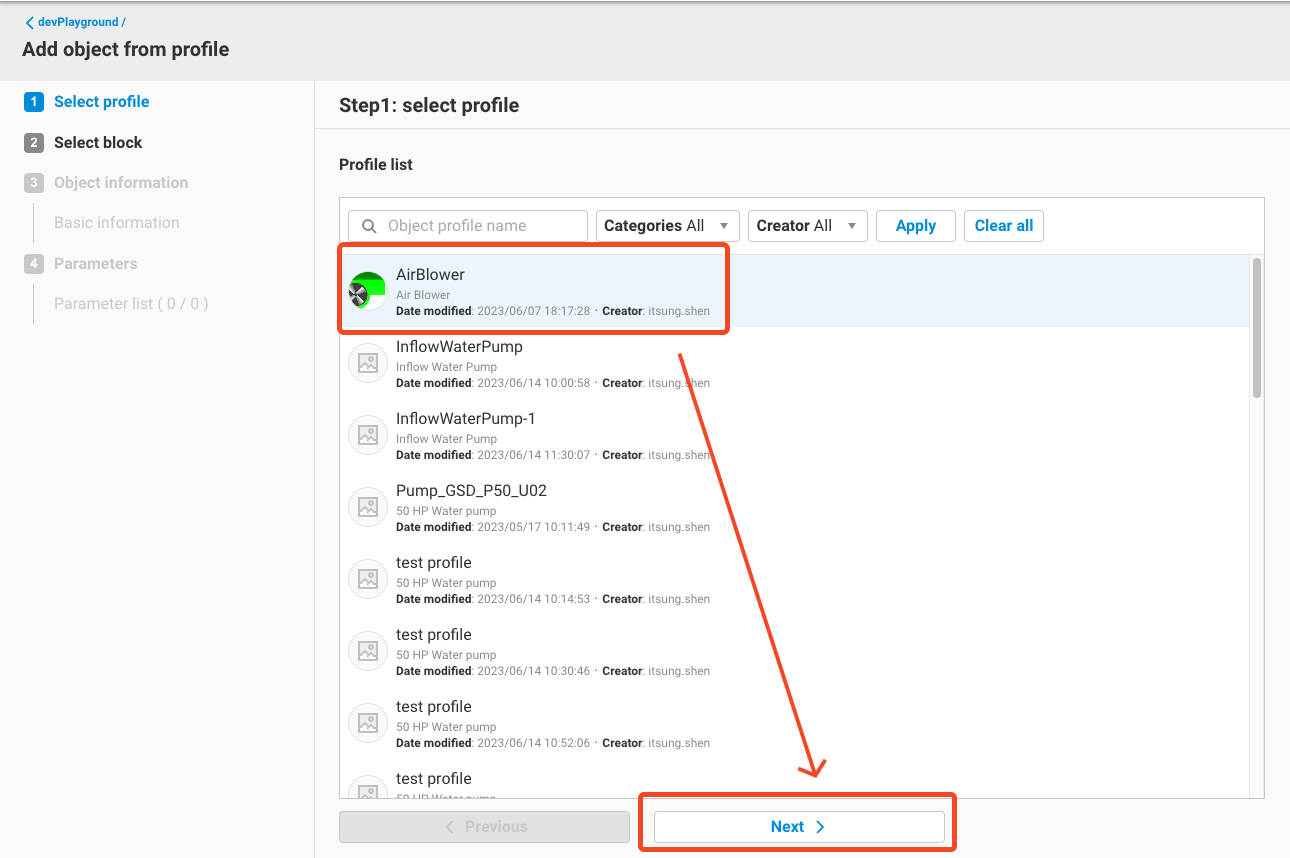The width and height of the screenshot is (1290, 858).
Task: Click the back chevron beside devPlayground
Action: pyautogui.click(x=30, y=22)
